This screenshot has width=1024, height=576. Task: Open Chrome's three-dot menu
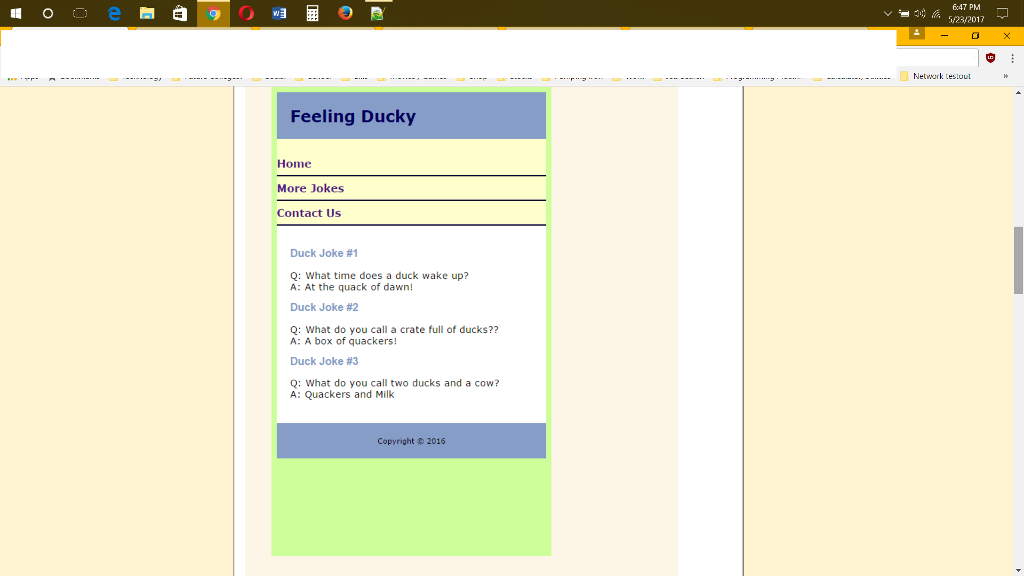coord(1013,58)
